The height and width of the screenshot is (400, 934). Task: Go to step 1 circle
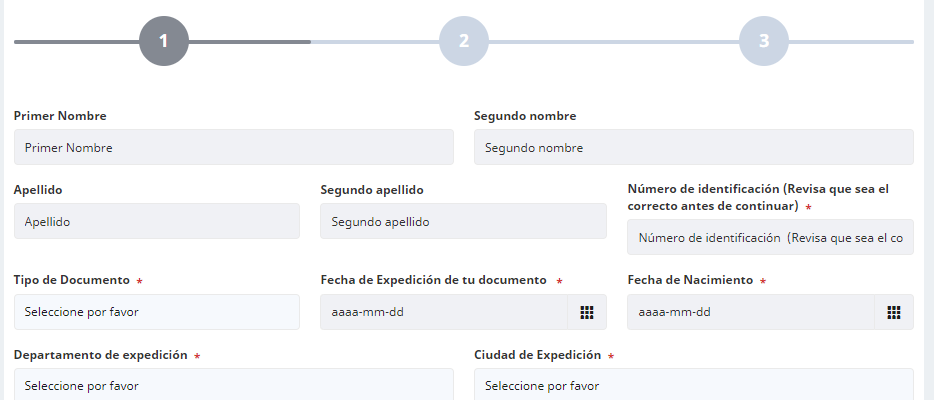point(164,41)
